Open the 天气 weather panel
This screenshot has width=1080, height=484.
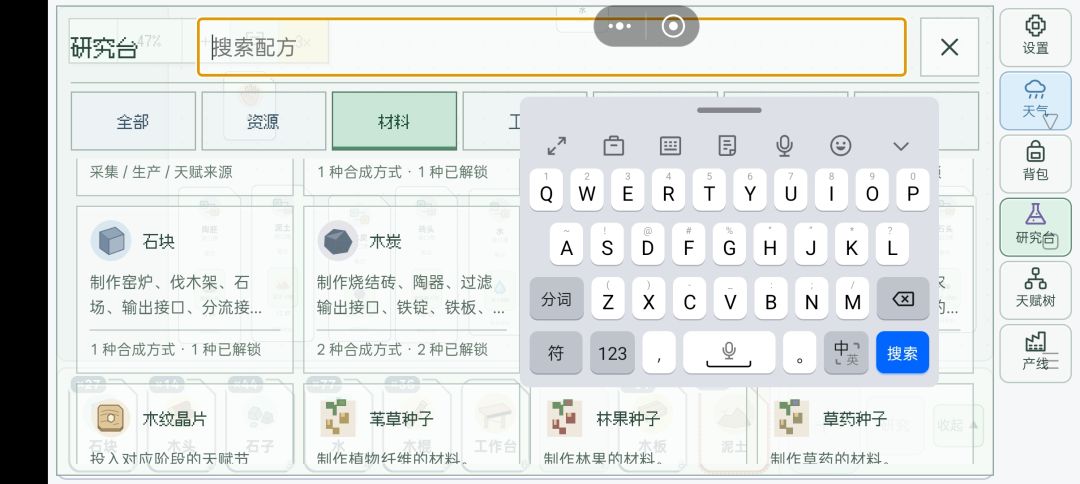tap(1035, 101)
